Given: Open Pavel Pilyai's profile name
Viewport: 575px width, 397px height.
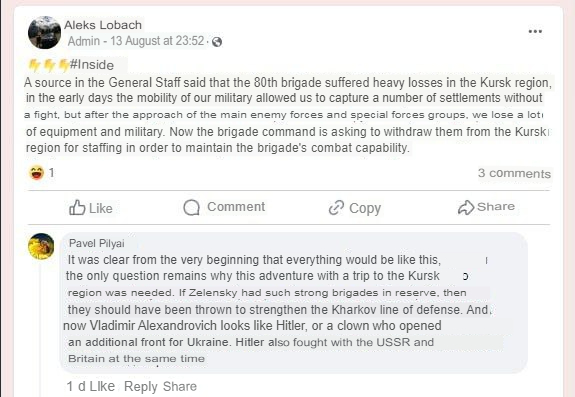Looking at the screenshot, I should pos(97,243).
